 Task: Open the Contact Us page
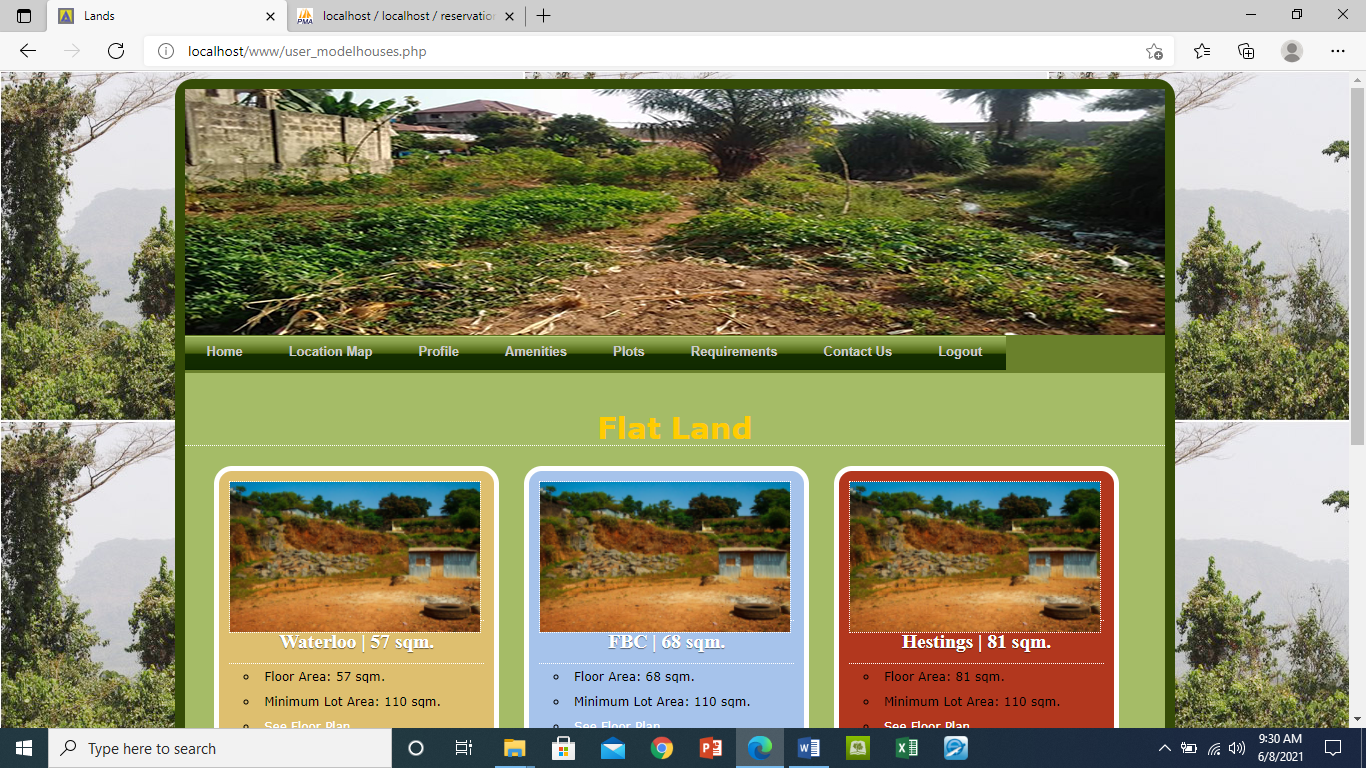pos(857,352)
